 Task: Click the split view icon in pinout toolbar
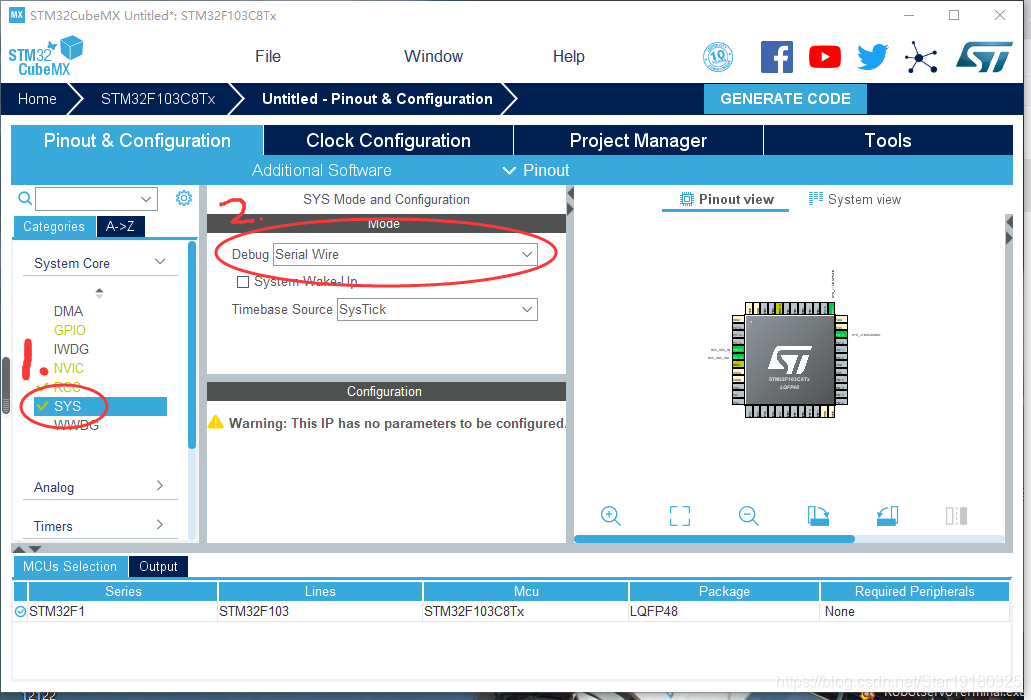pyautogui.click(x=956, y=516)
